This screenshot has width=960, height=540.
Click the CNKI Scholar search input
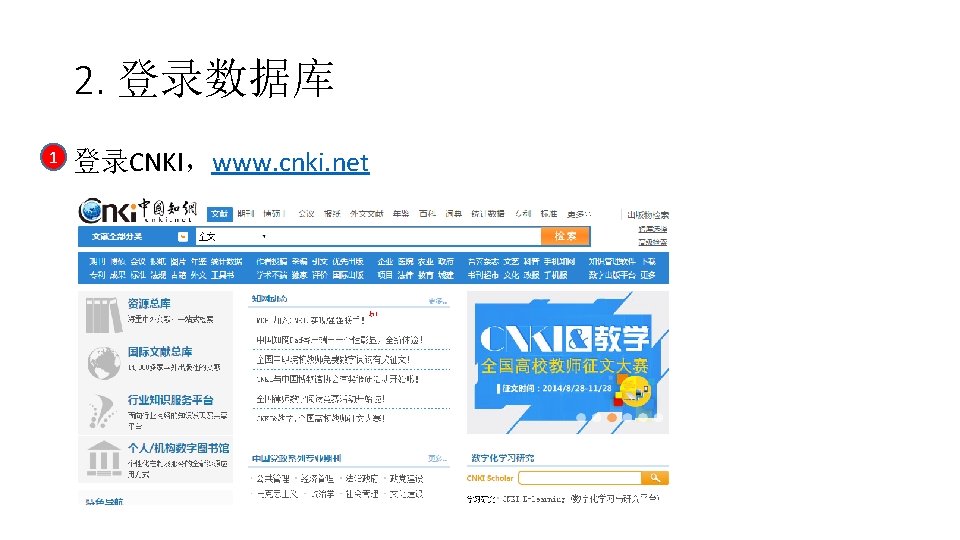(580, 478)
